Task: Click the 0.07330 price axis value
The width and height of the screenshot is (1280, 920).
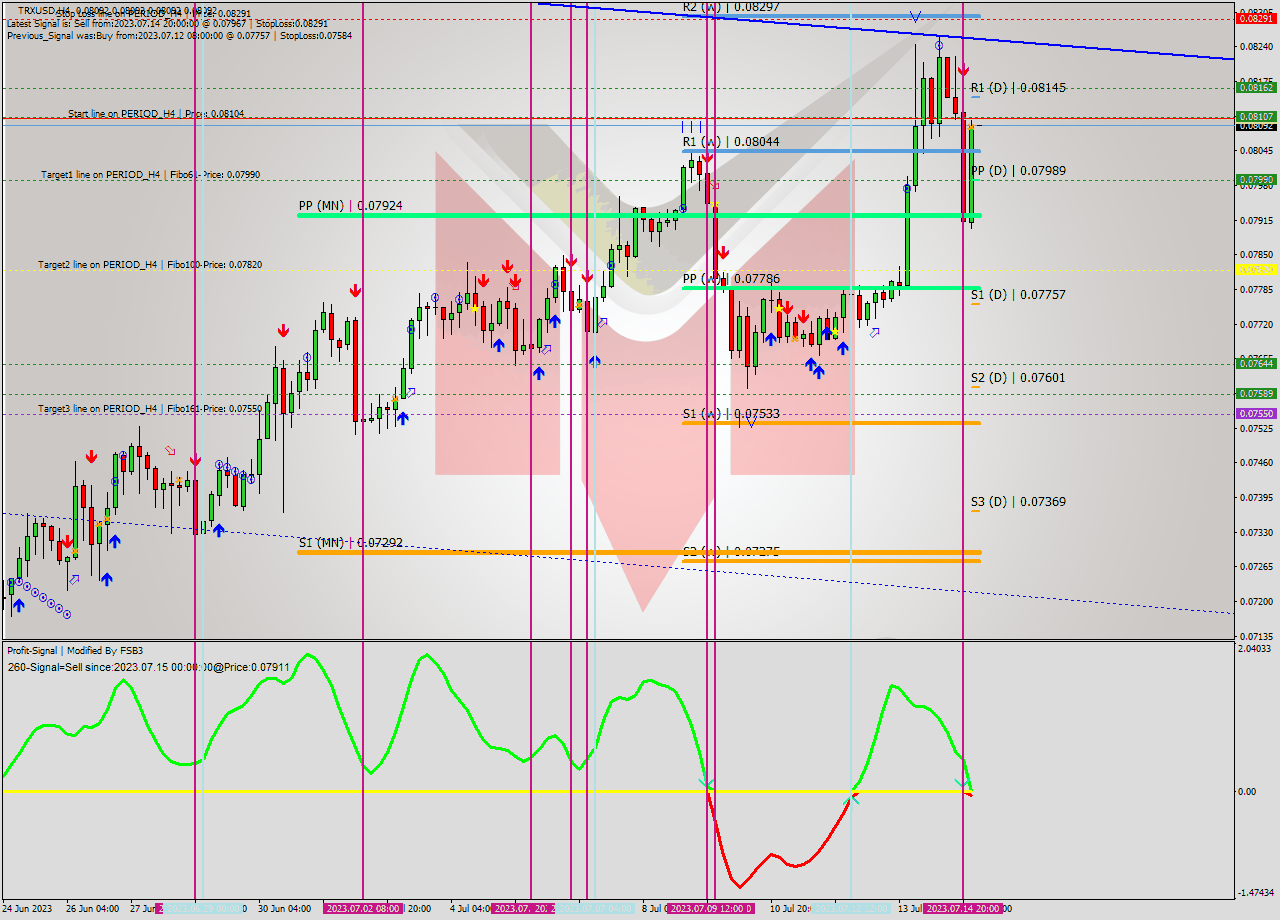Action: 1255,532
